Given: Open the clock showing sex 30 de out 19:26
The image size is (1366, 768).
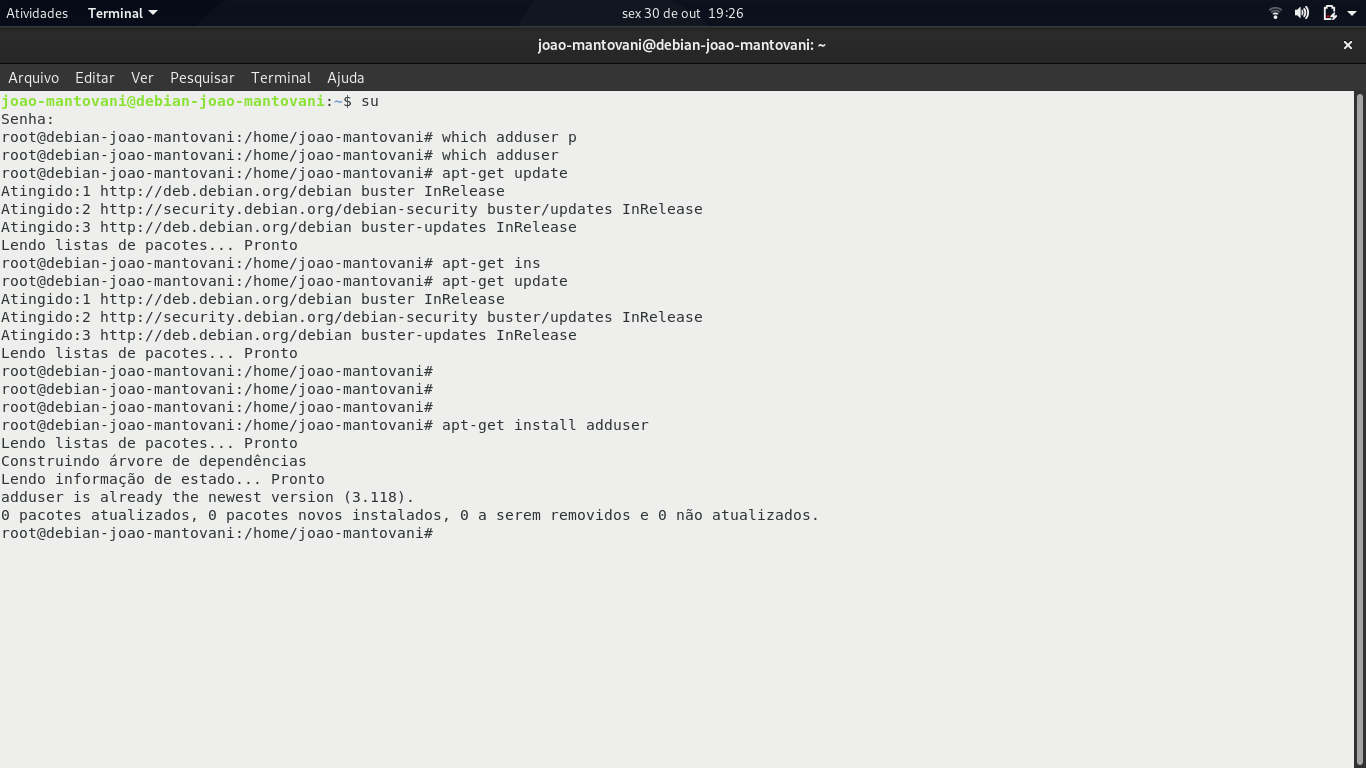Looking at the screenshot, I should [683, 13].
